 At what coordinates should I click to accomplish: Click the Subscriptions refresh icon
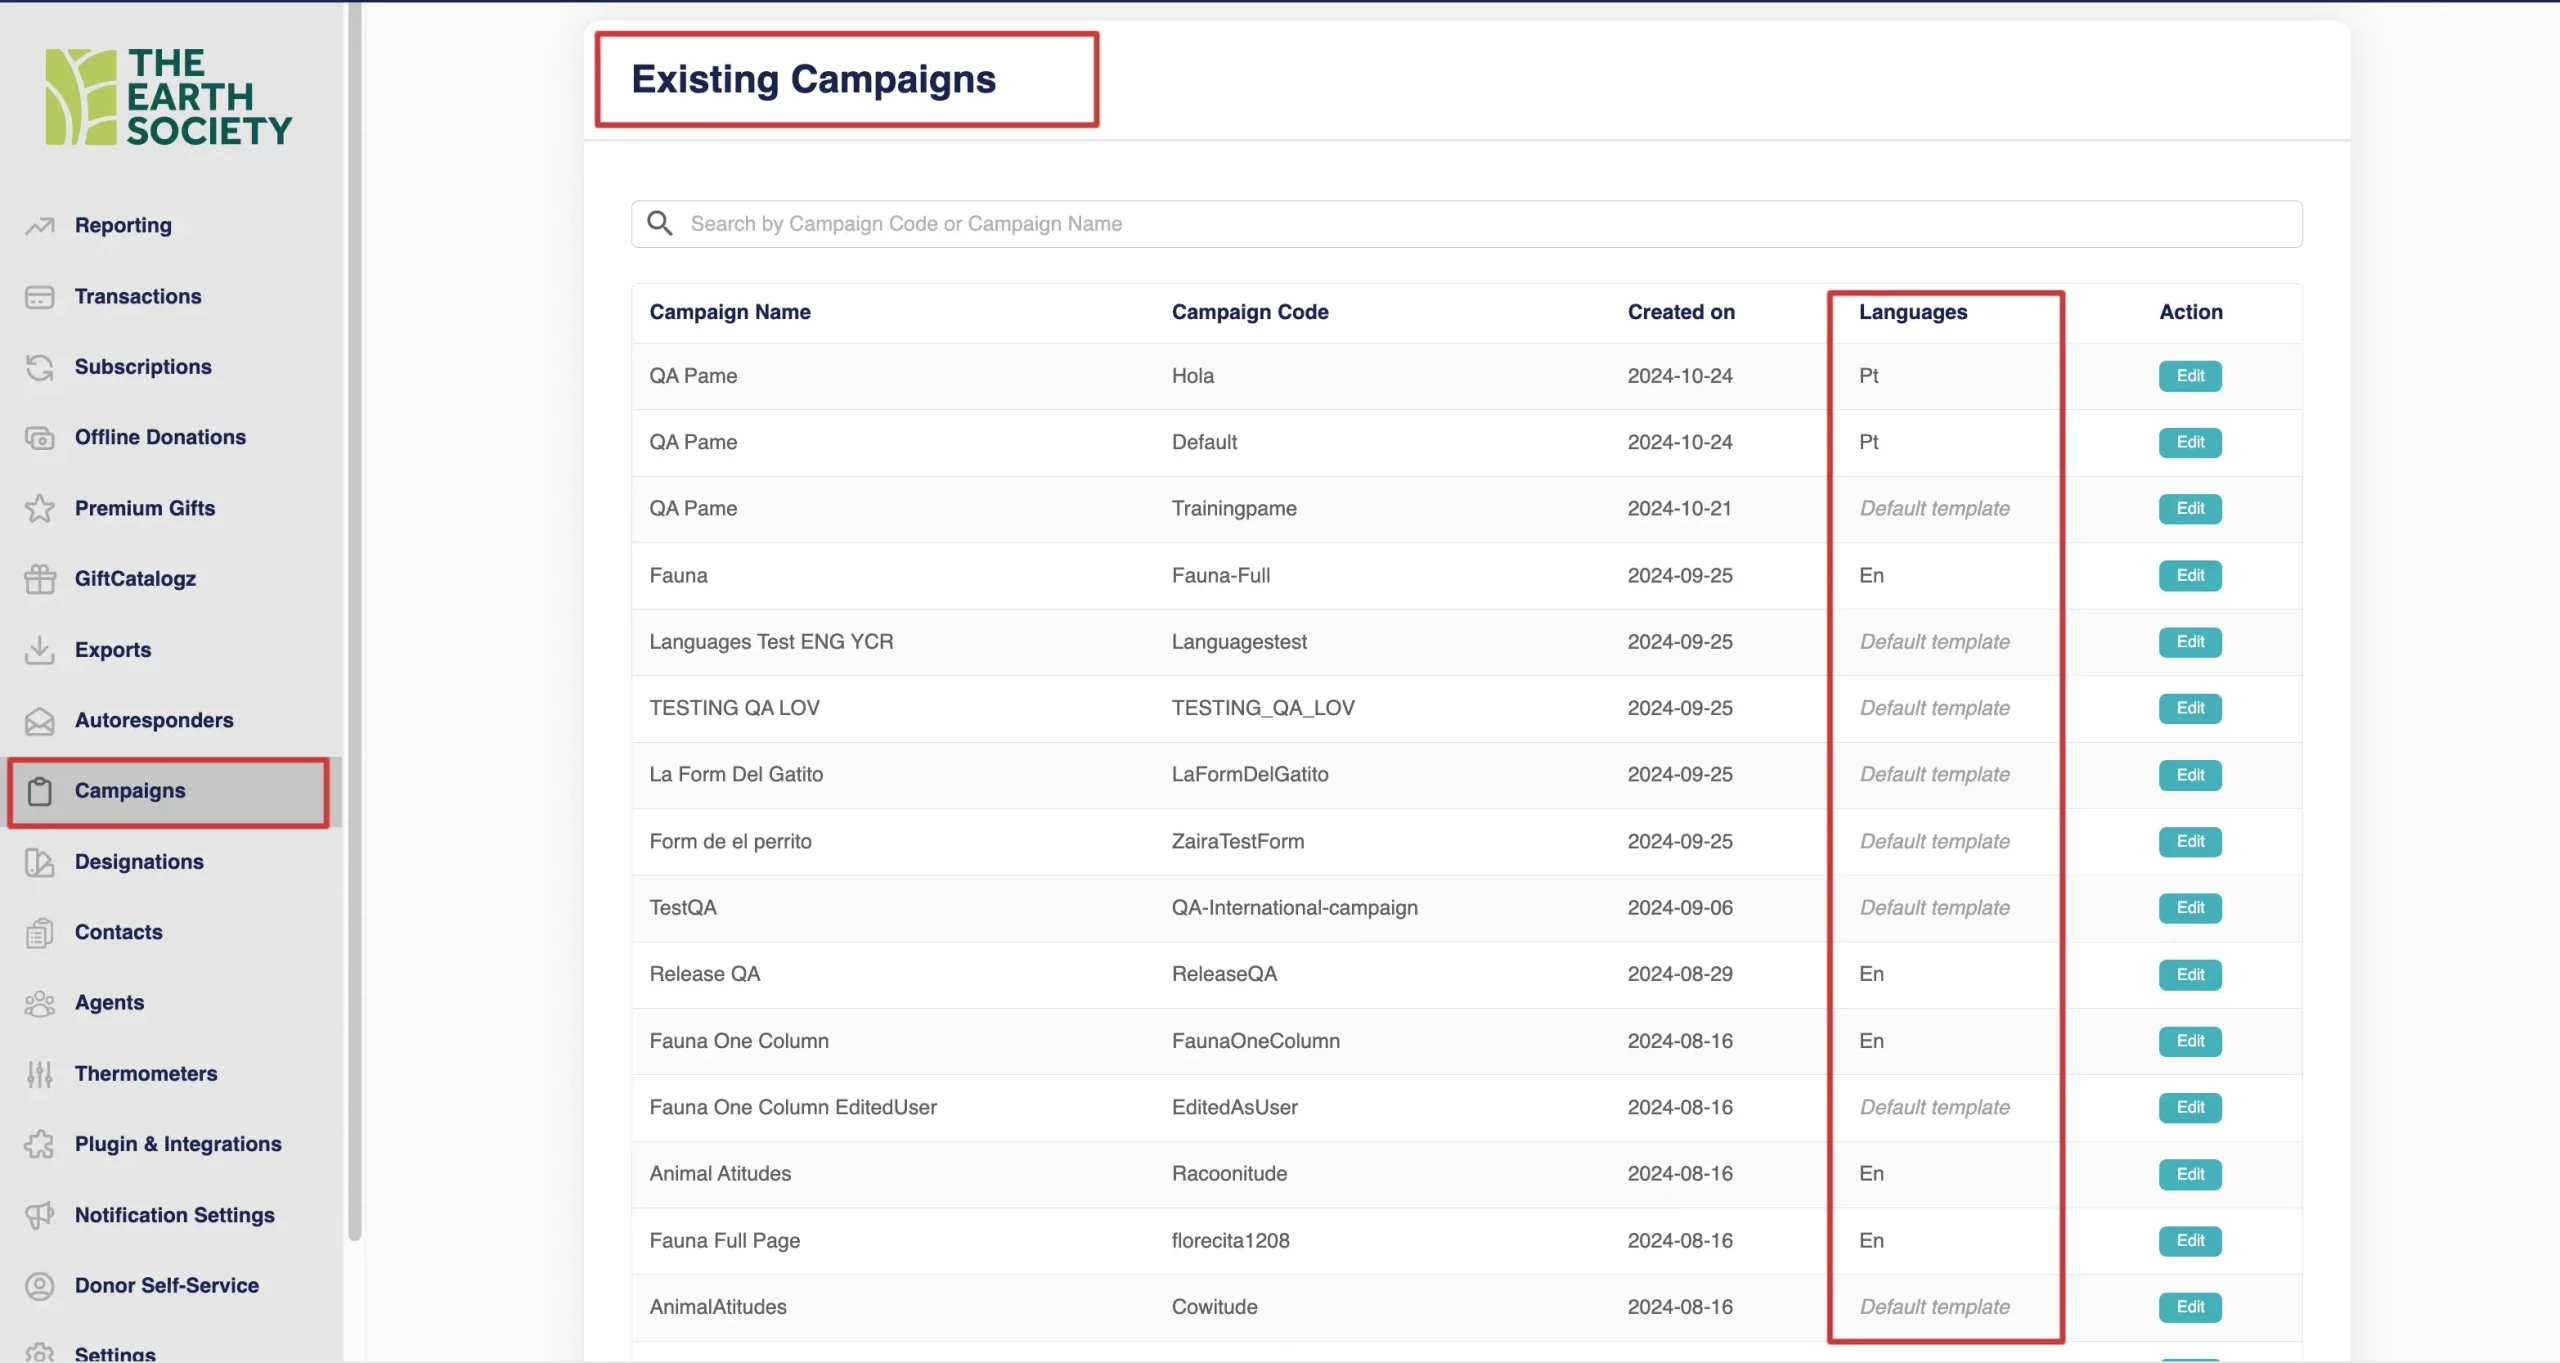[x=40, y=367]
